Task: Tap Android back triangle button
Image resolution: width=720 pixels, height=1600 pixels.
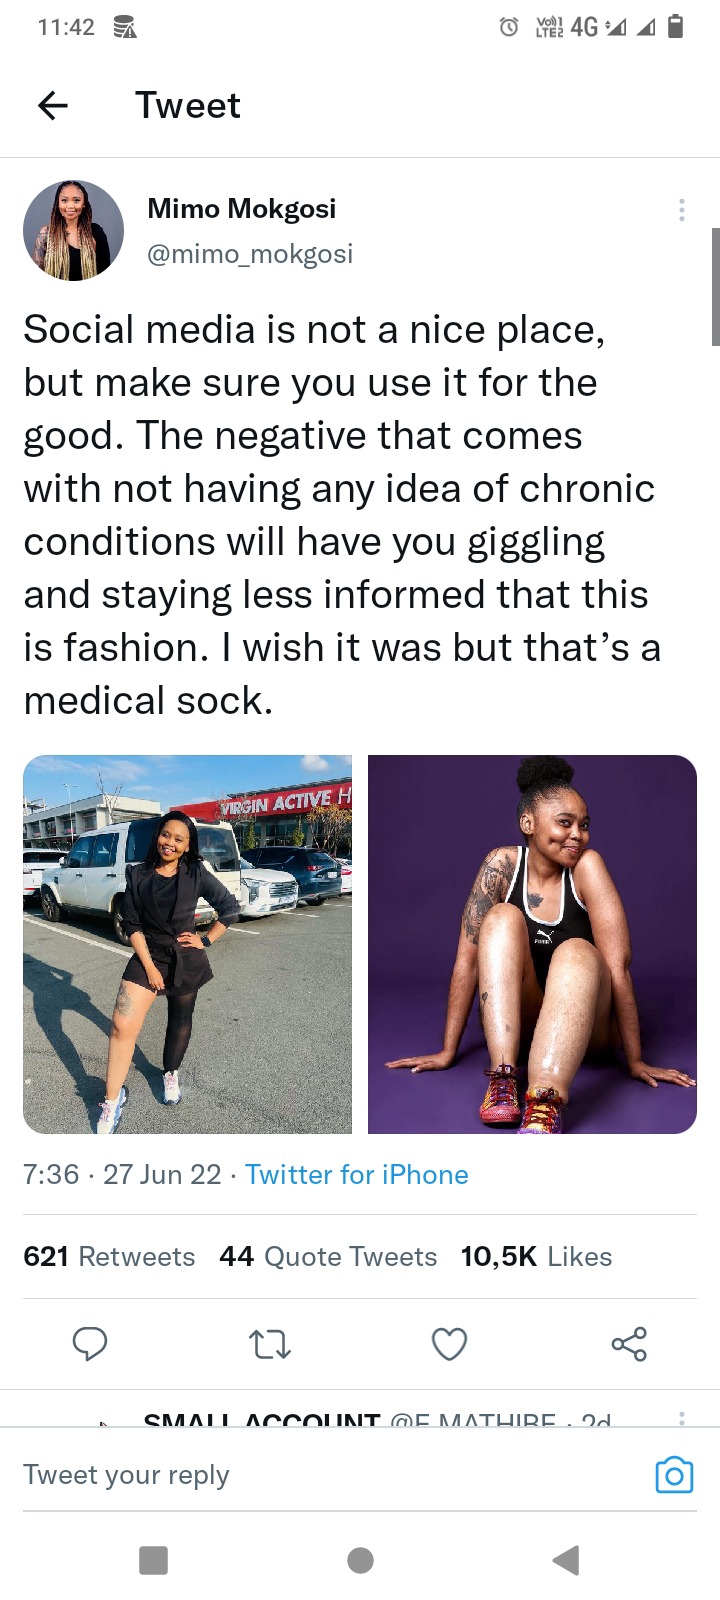Action: 566,1560
